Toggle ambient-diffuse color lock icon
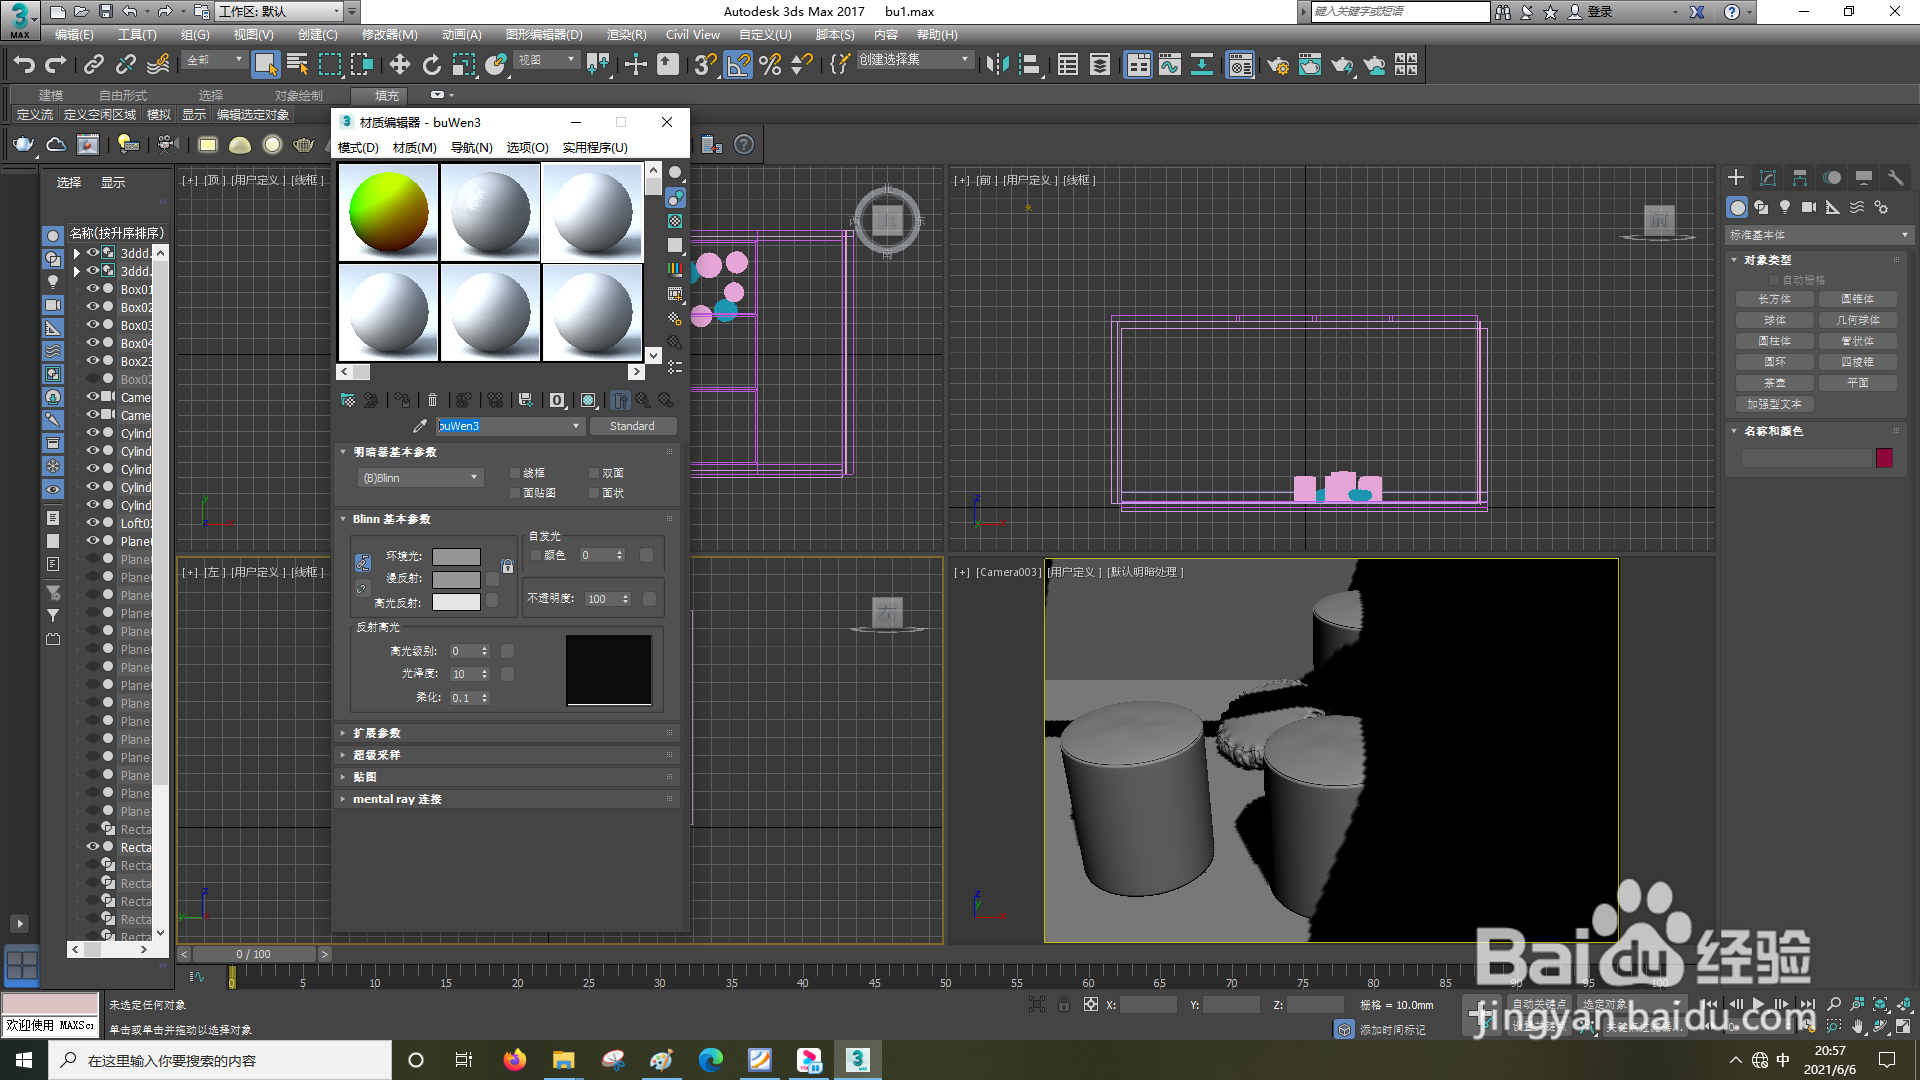 (507, 567)
